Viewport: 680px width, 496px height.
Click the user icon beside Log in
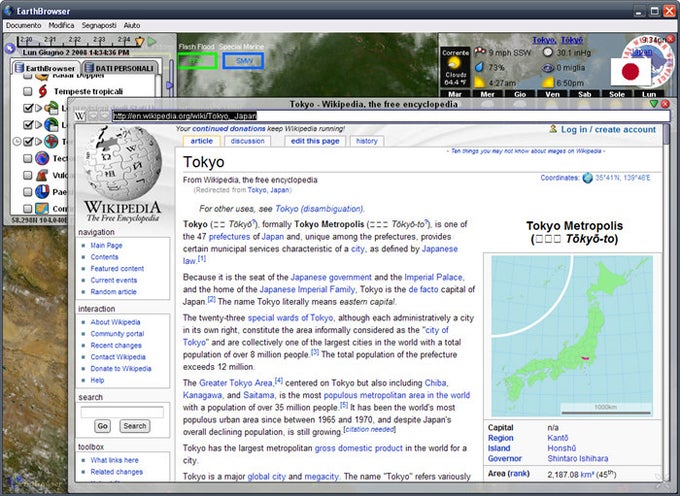pos(553,129)
